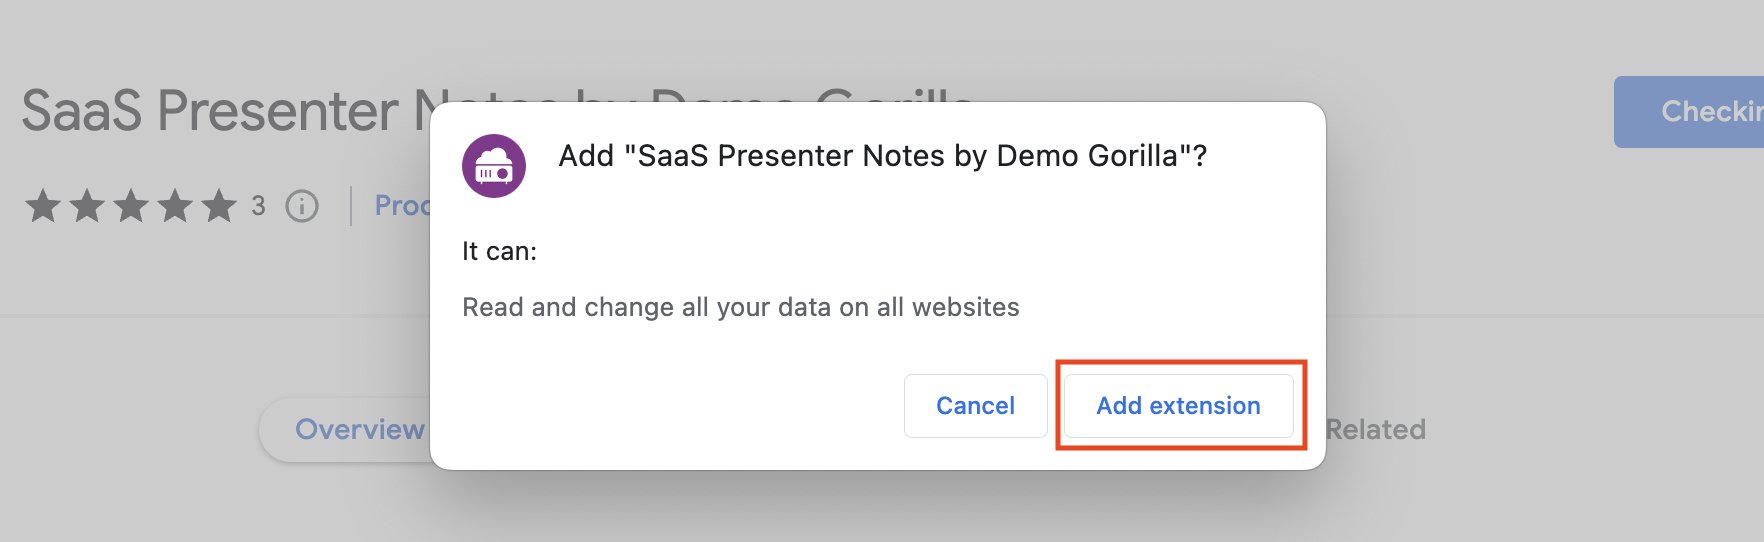The width and height of the screenshot is (1764, 542).
Task: Switch to the Overview tab
Action: (x=359, y=430)
